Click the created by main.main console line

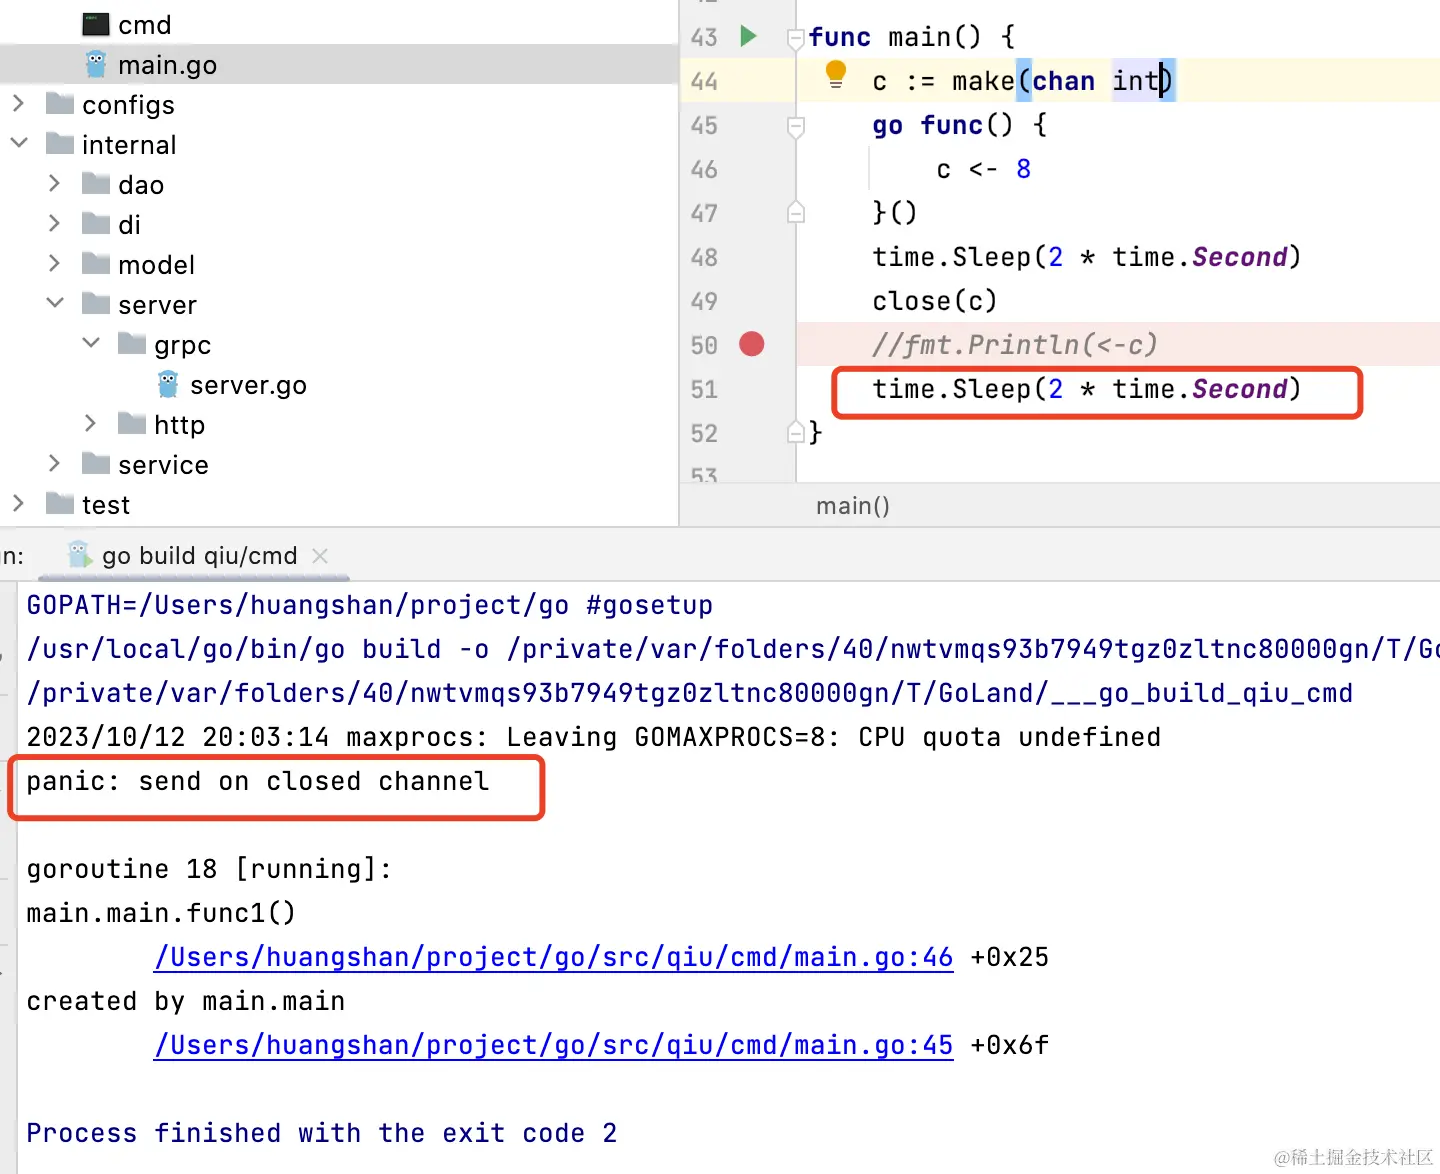pos(186,1001)
